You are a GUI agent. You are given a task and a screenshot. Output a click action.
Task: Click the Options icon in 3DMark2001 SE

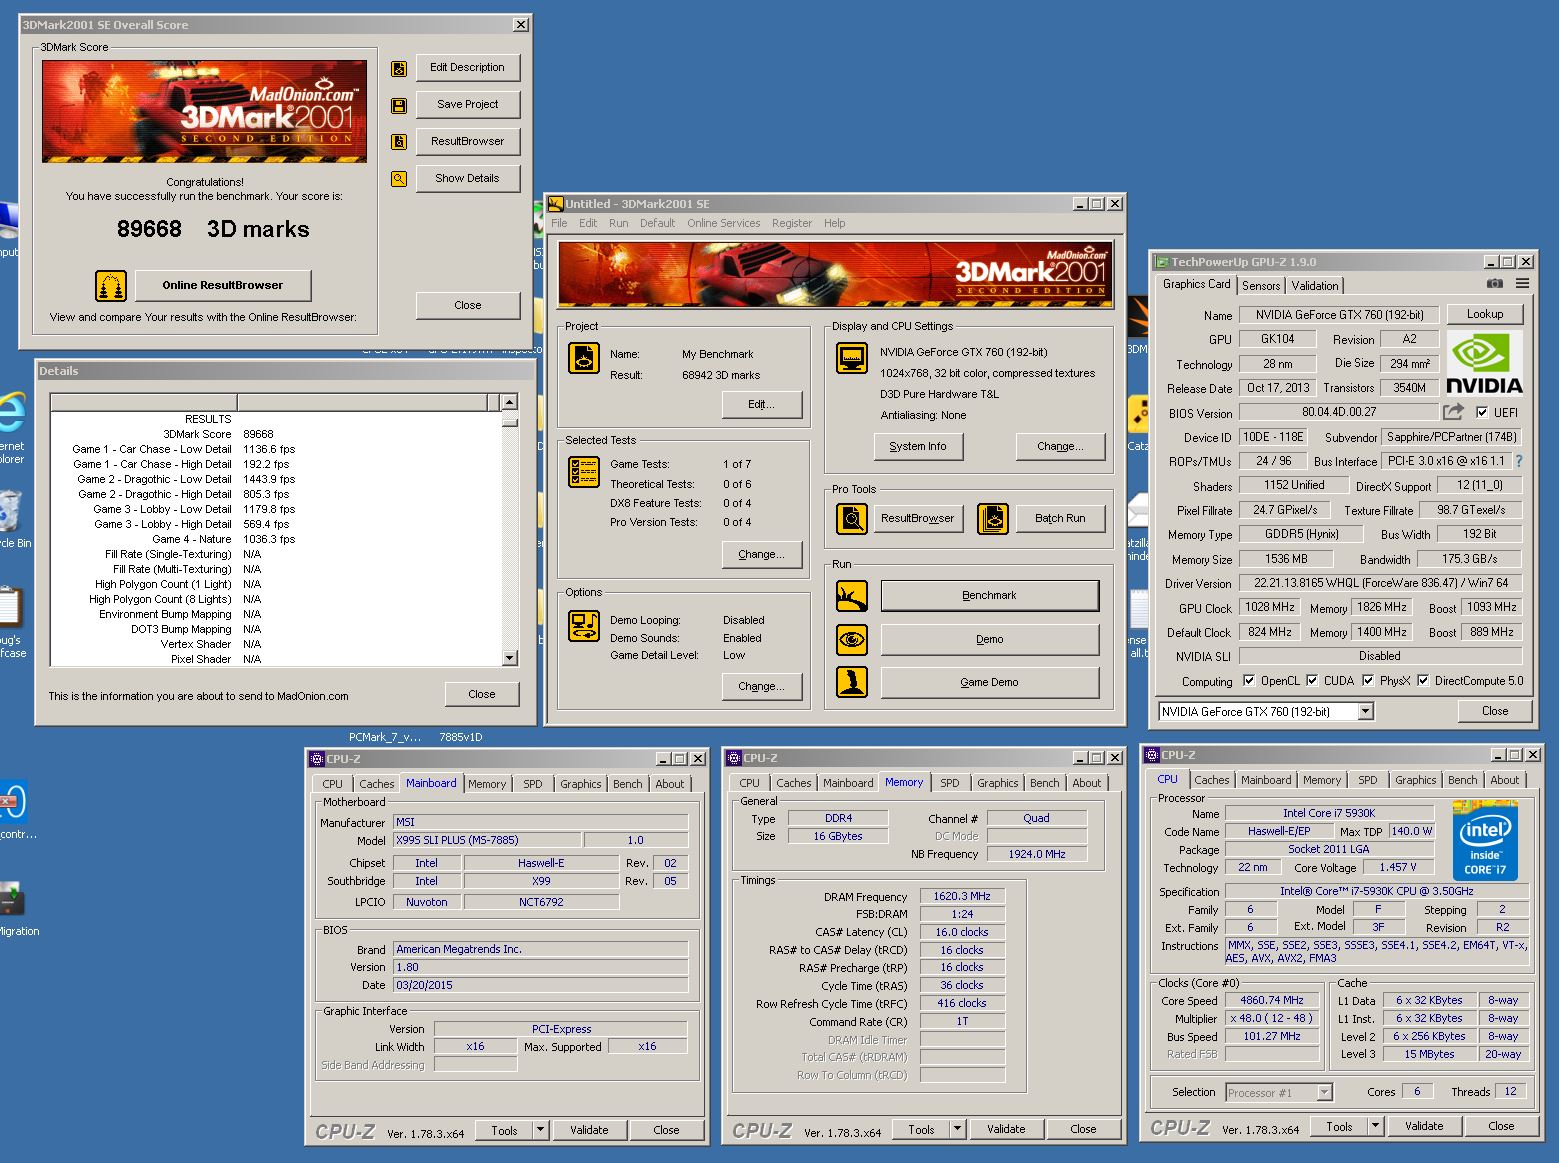coord(584,626)
